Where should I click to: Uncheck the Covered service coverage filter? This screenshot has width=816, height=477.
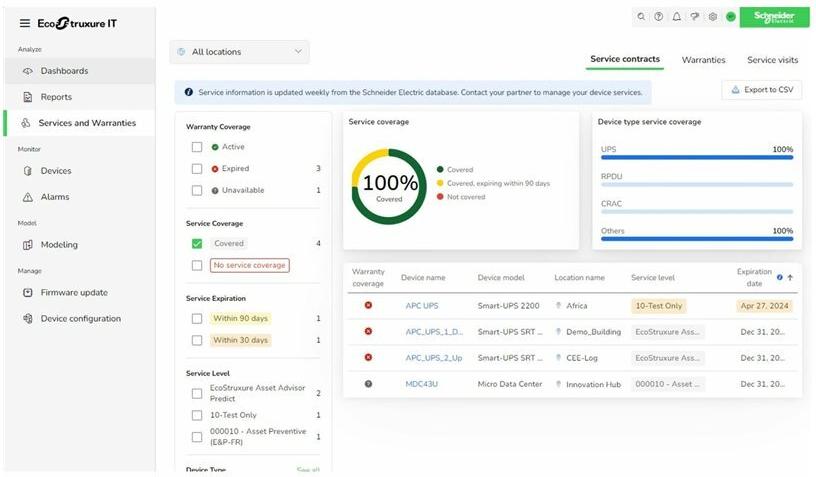[x=197, y=243]
